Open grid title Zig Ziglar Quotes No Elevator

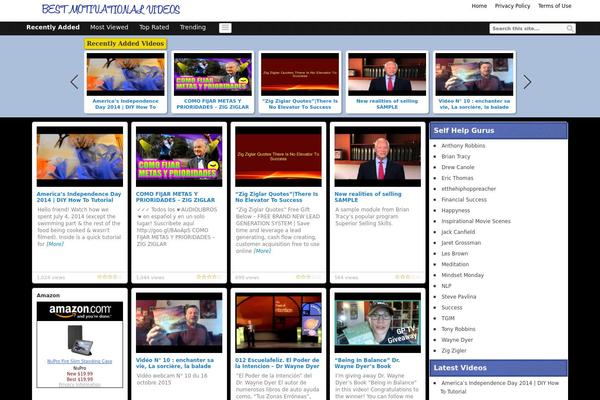click(x=276, y=197)
